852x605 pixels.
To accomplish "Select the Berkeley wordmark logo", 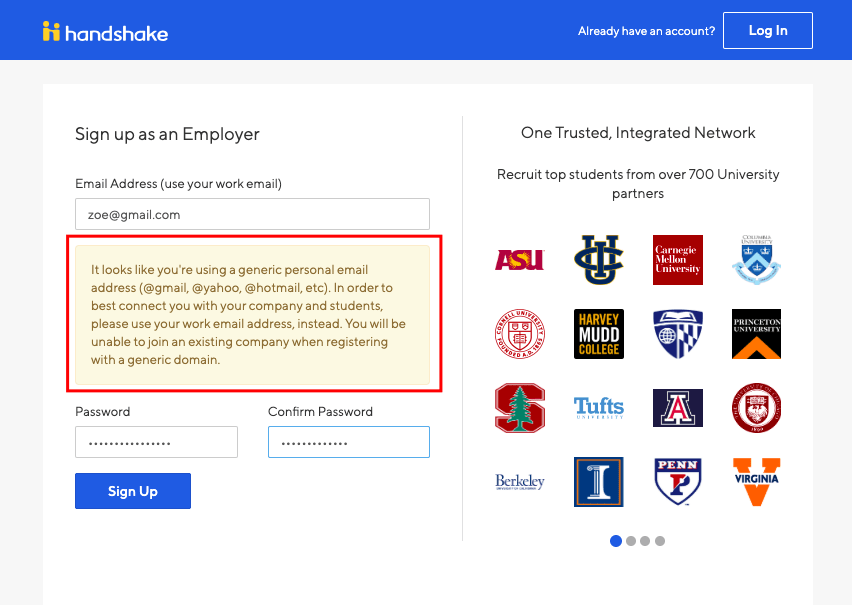I will pos(520,481).
